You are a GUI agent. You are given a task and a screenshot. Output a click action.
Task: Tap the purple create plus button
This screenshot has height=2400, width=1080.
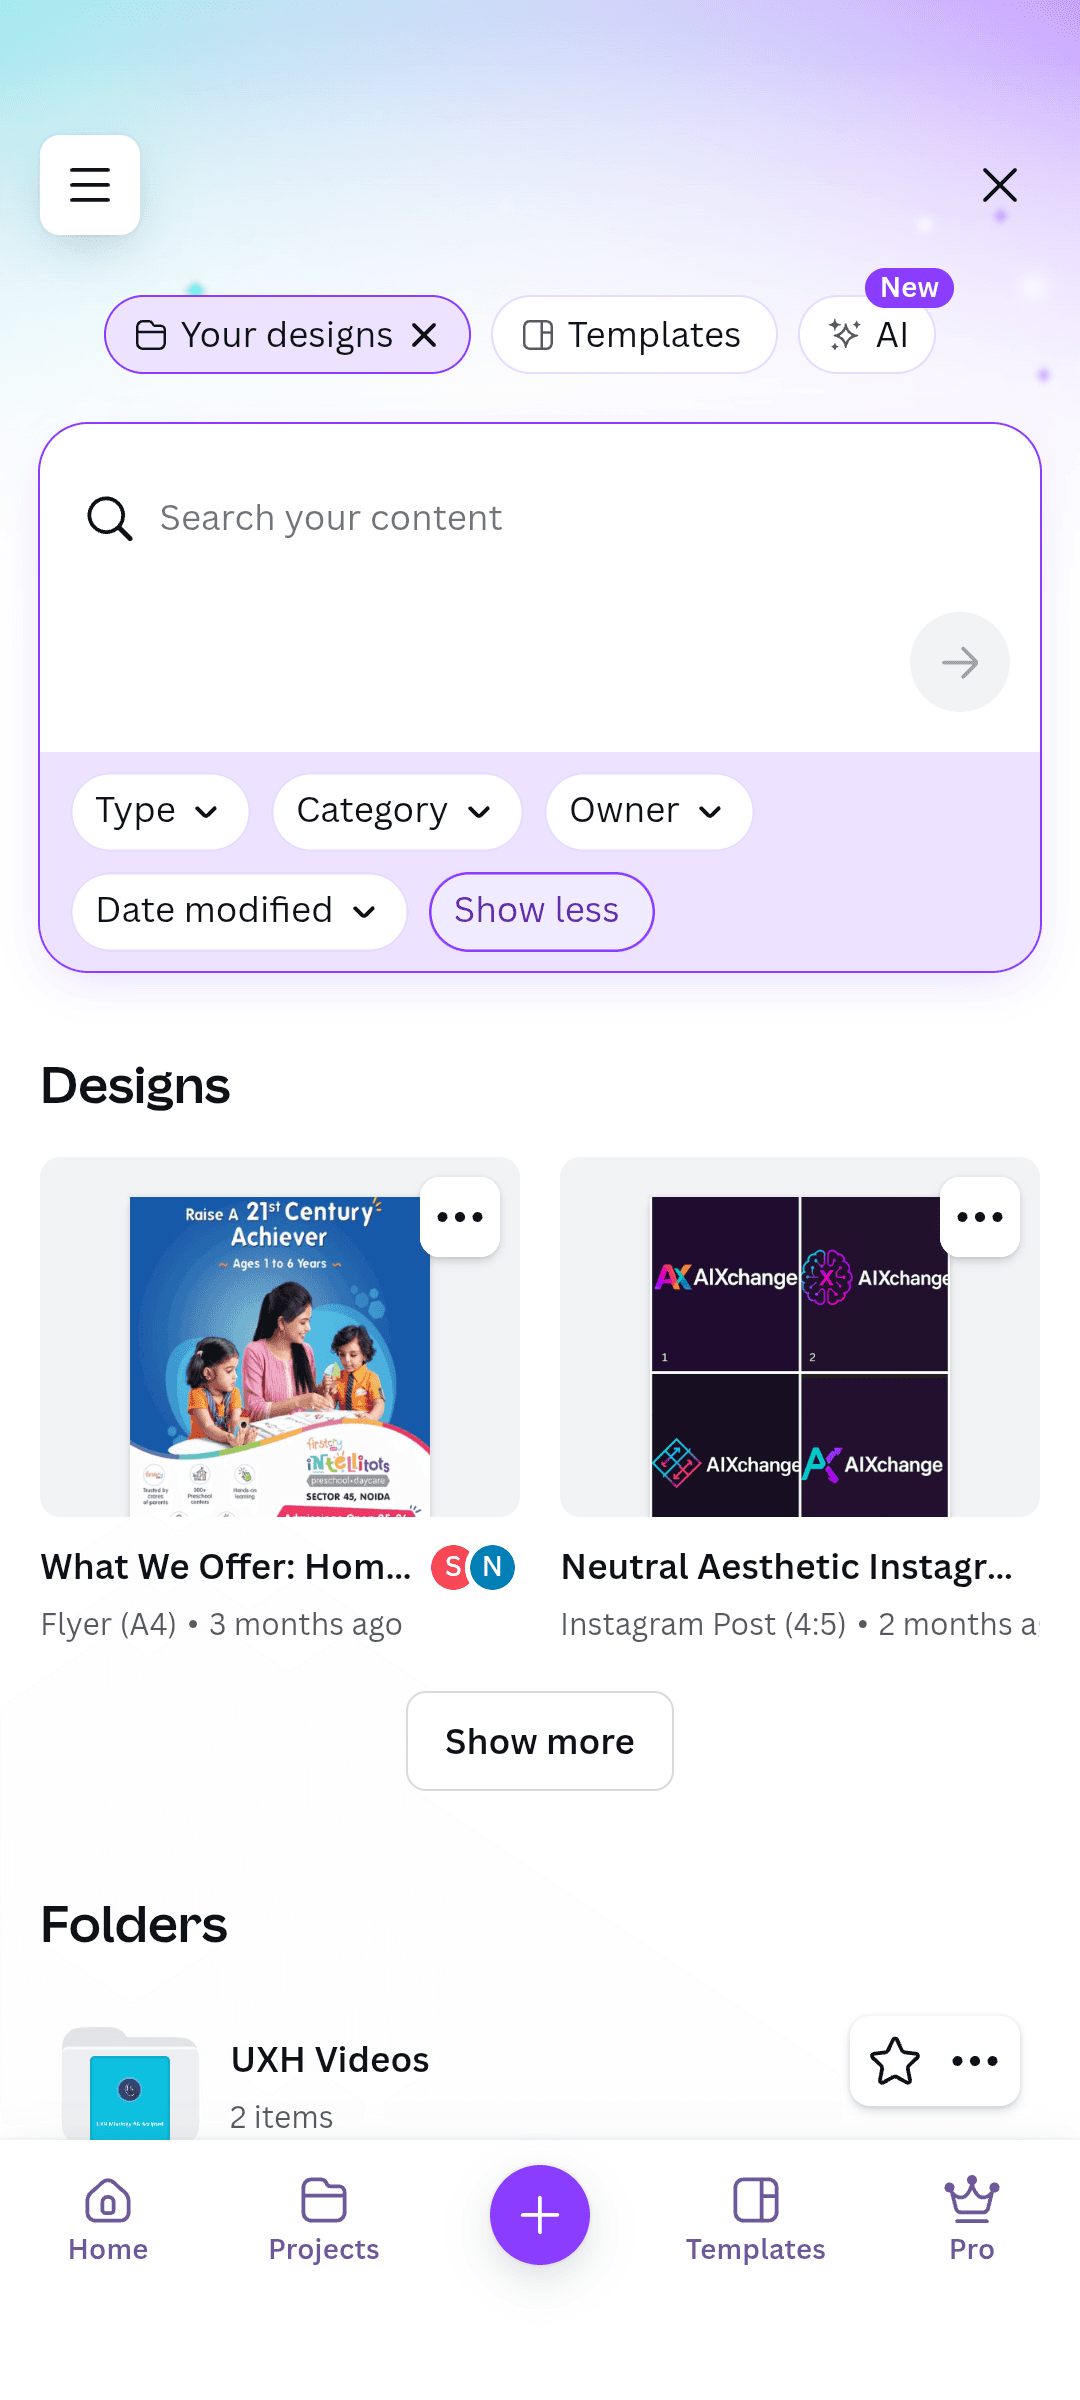coord(540,2215)
